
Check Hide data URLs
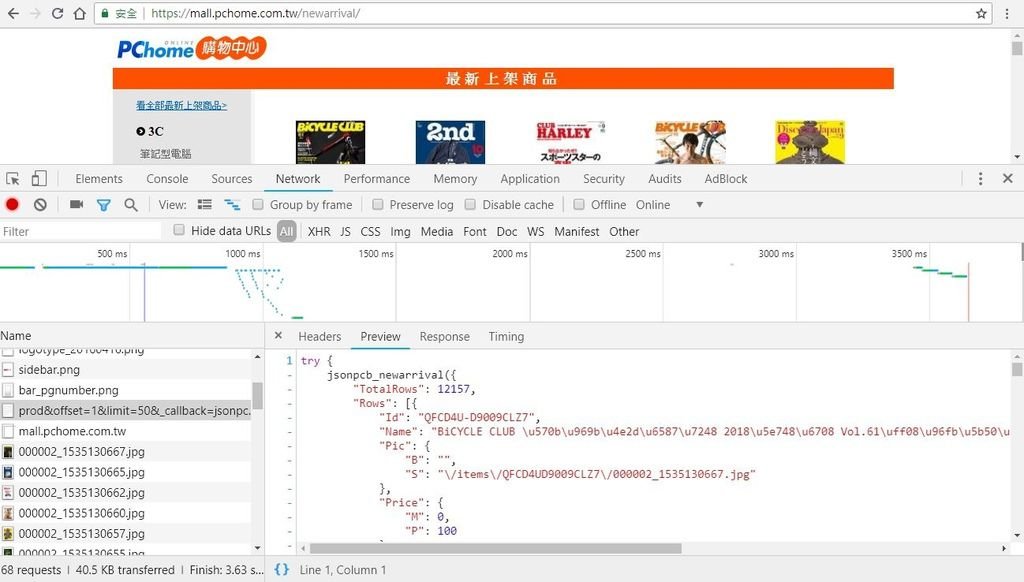pyautogui.click(x=179, y=230)
